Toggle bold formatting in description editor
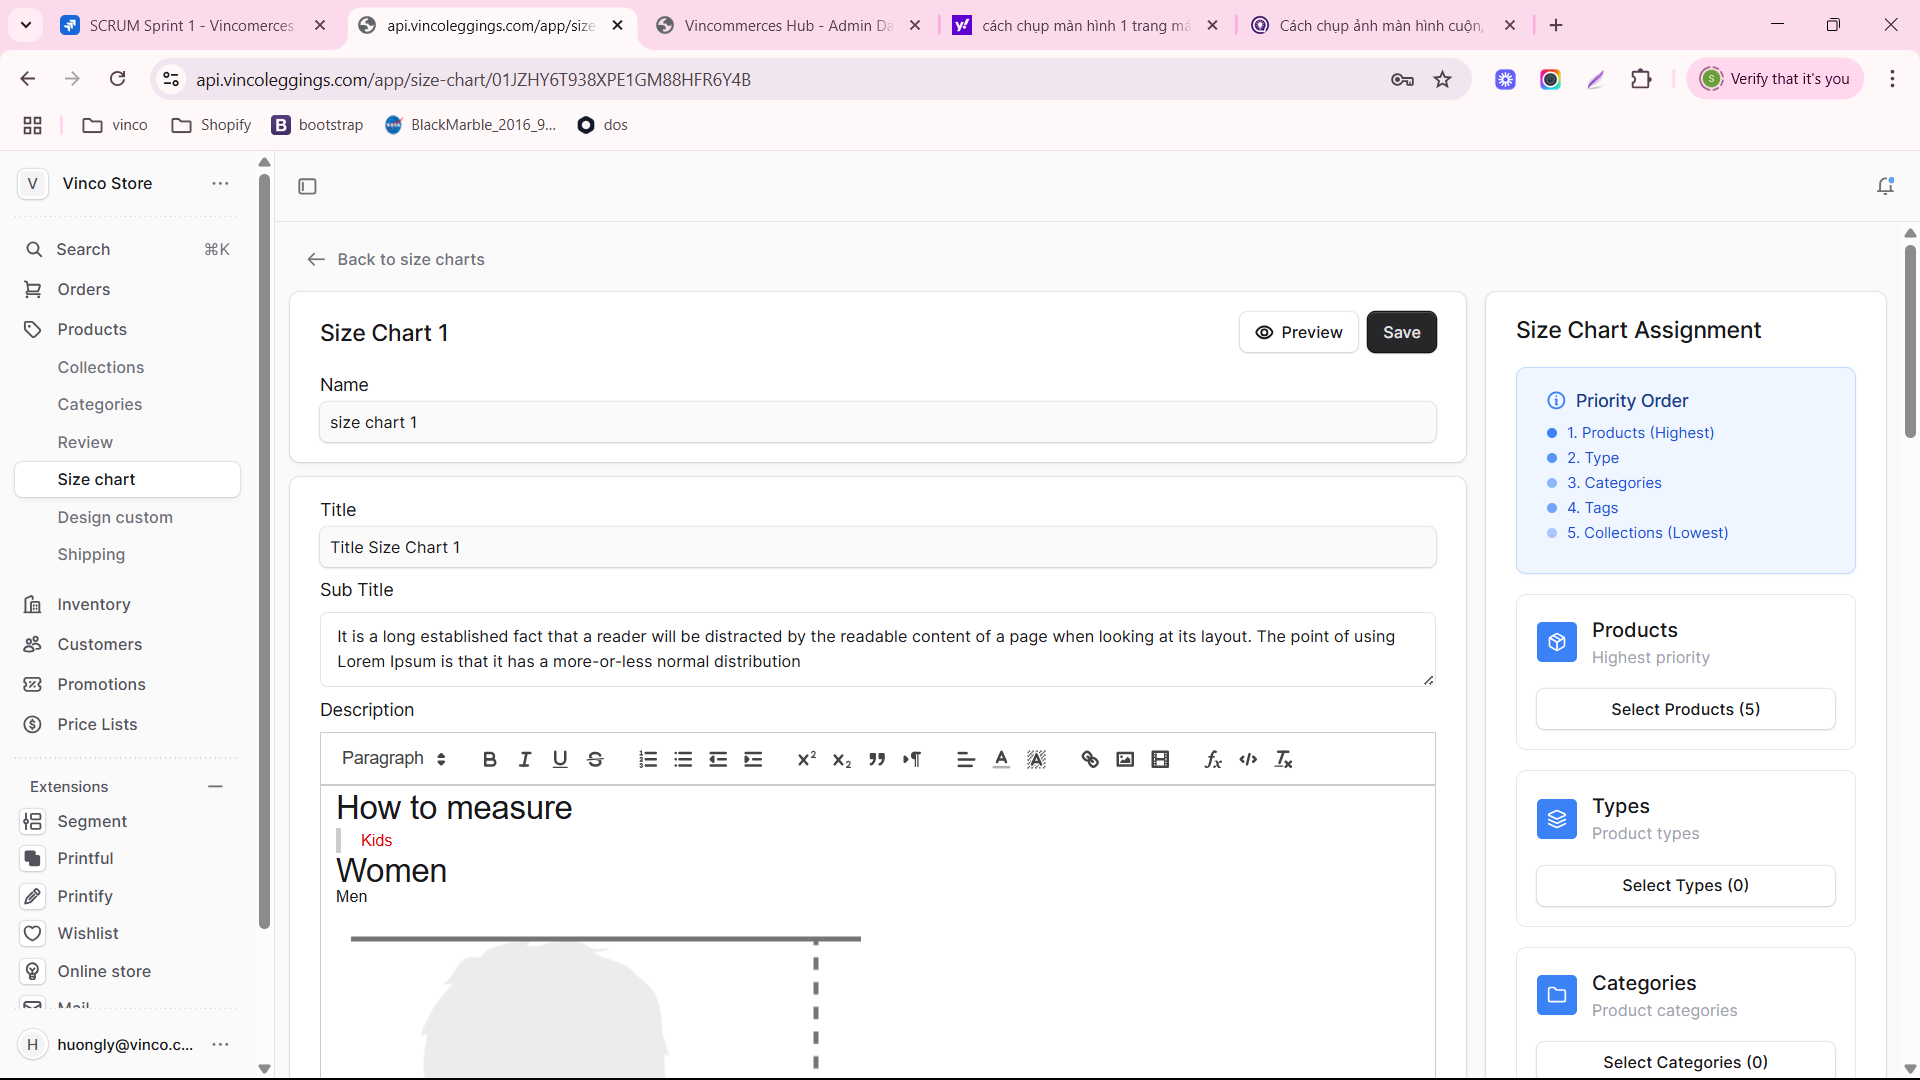The width and height of the screenshot is (1920, 1080). (489, 760)
